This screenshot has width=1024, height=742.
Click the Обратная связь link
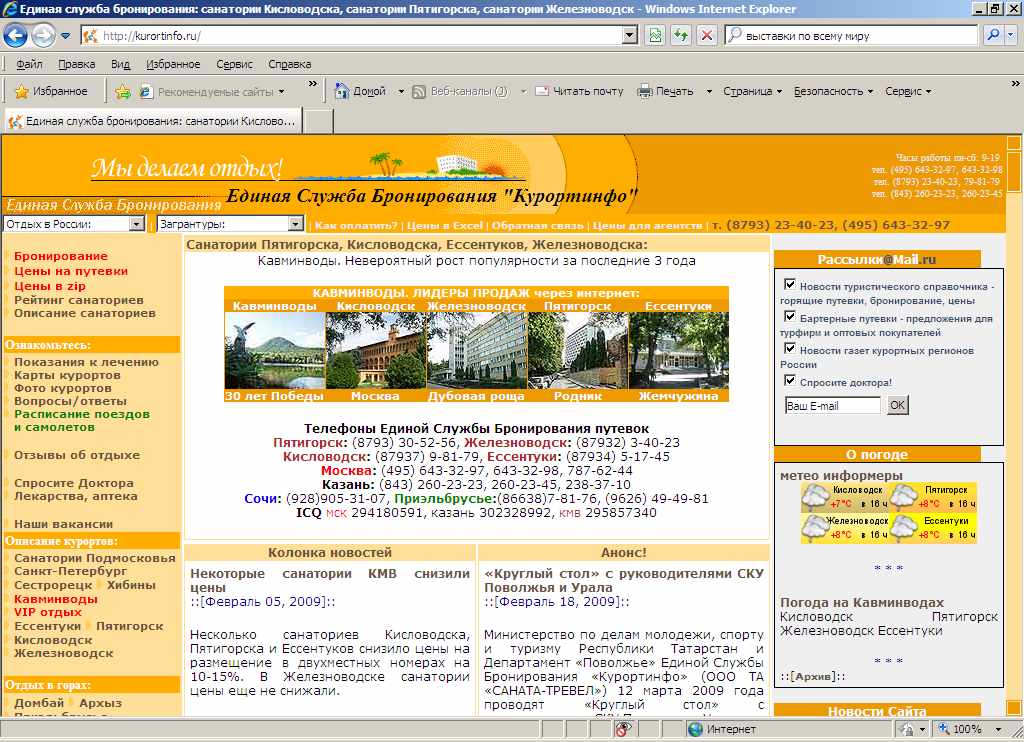537,225
